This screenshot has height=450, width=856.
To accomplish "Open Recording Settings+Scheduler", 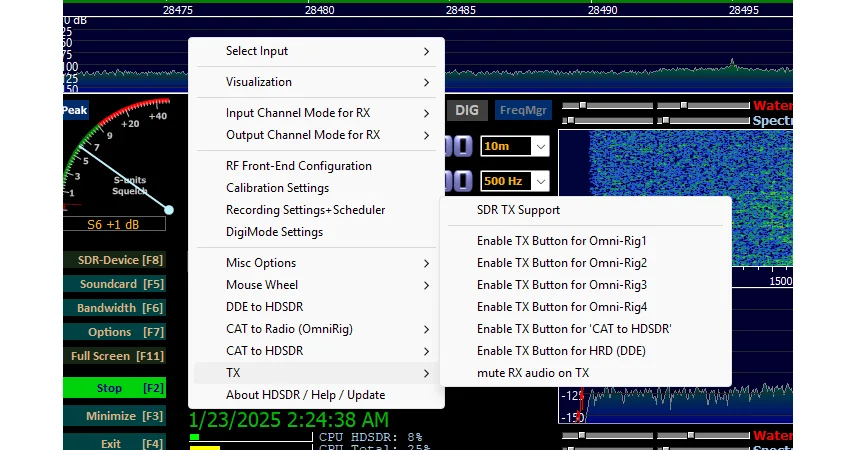I will (x=316, y=210).
